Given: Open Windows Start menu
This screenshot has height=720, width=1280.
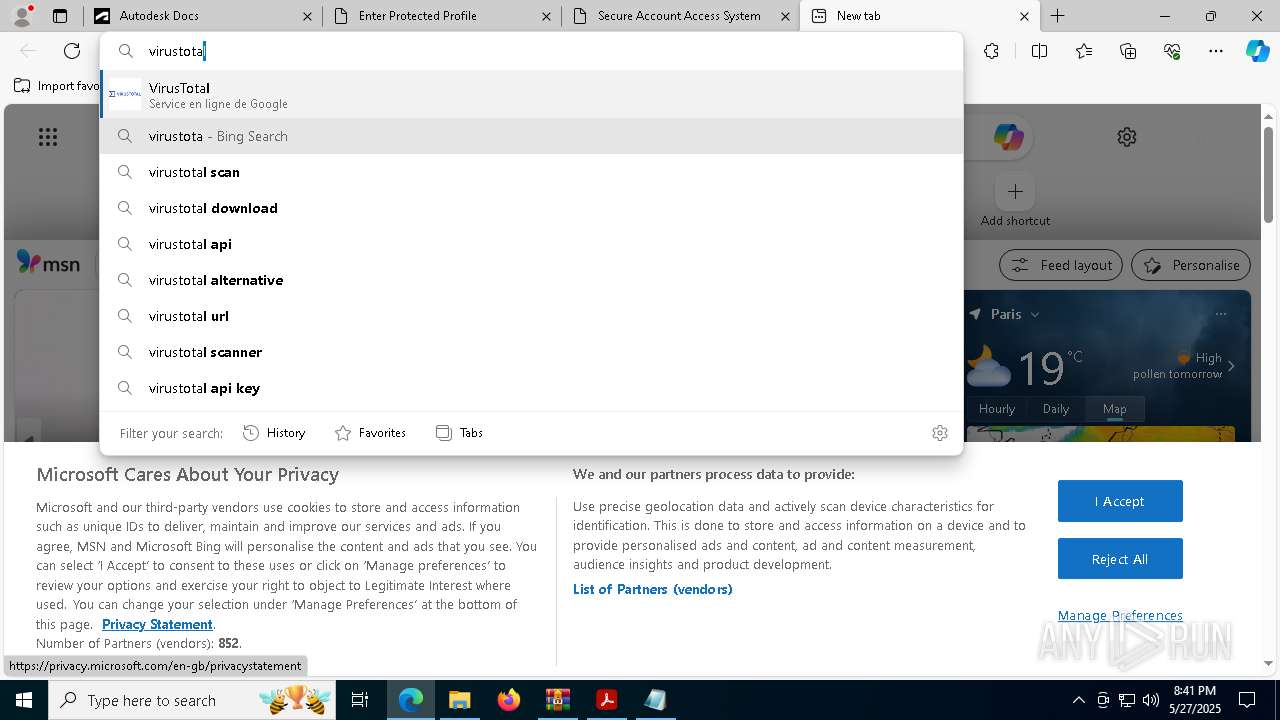Looking at the screenshot, I should [24, 700].
